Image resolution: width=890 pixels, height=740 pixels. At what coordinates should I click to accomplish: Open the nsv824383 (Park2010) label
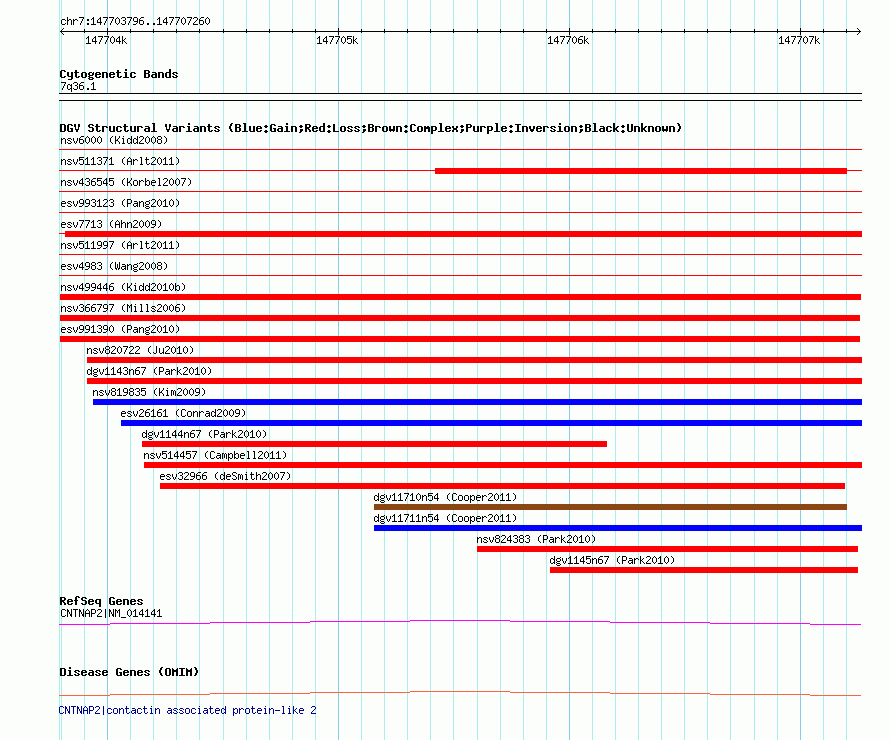coord(536,539)
